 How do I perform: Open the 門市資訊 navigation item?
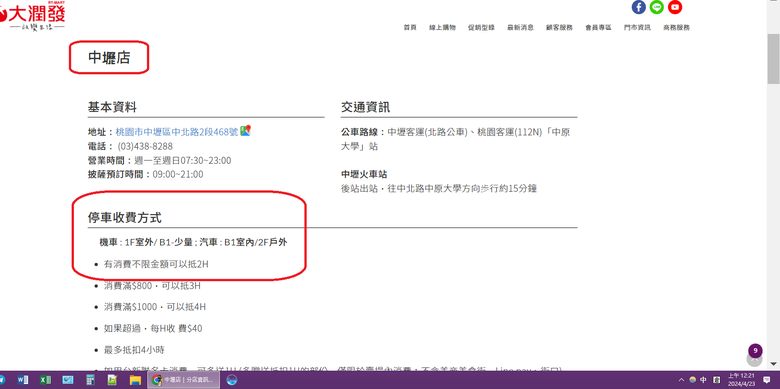point(637,28)
